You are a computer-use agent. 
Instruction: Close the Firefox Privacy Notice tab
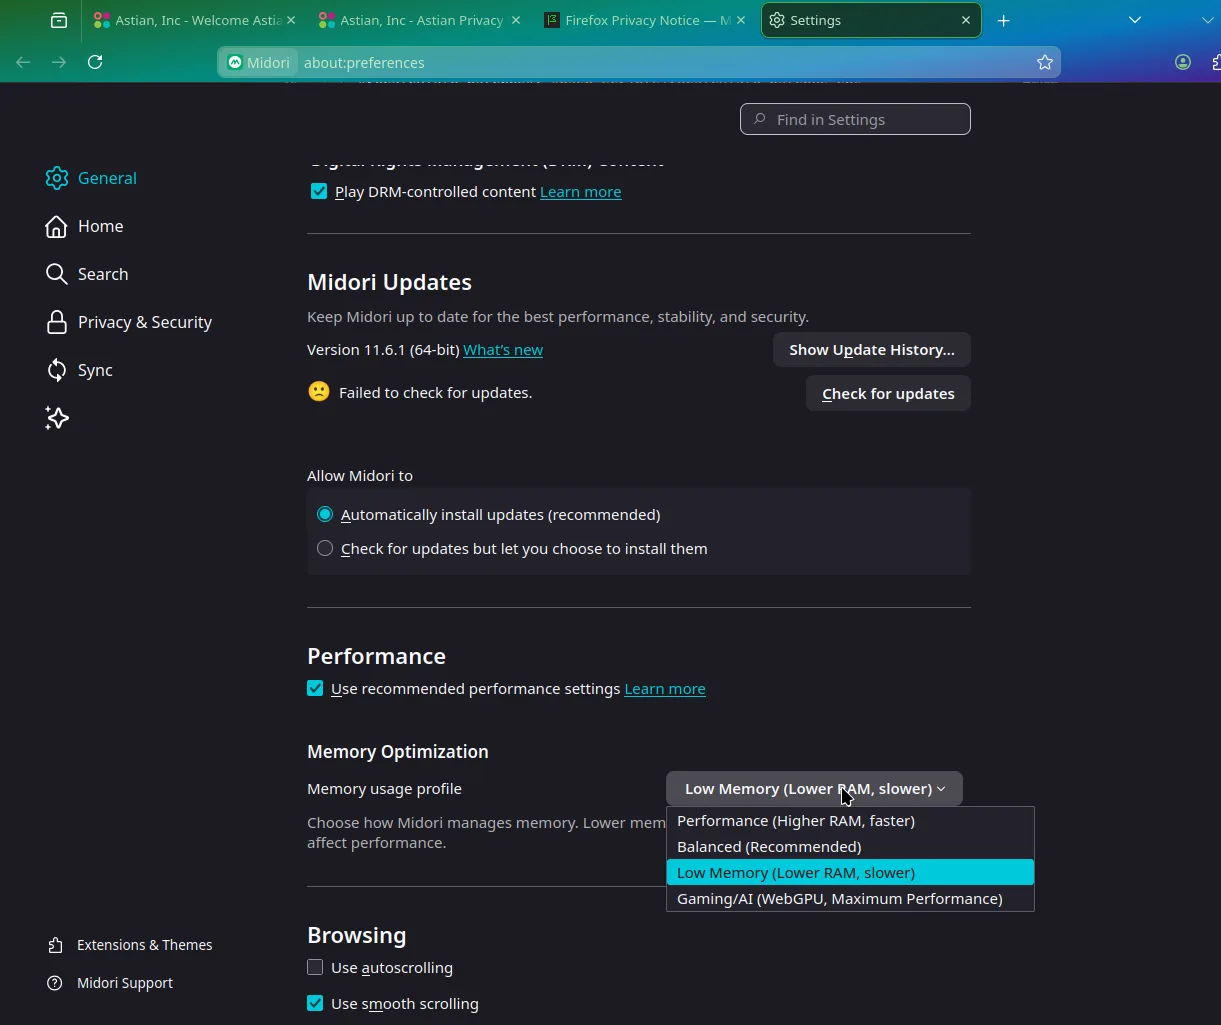click(x=741, y=20)
